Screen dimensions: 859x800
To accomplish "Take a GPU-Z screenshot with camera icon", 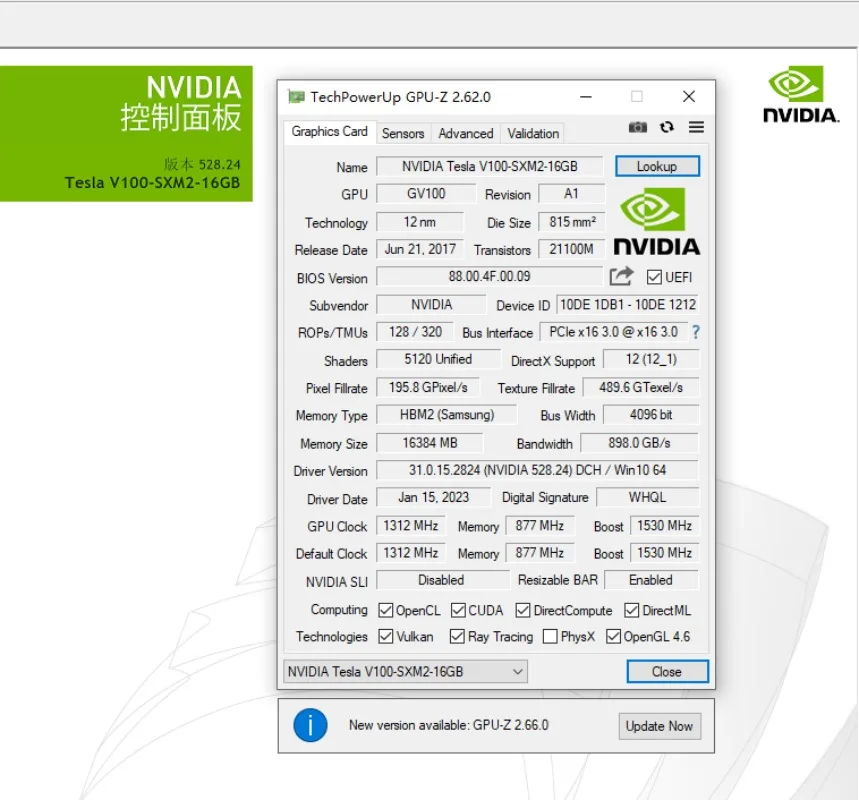I will [637, 127].
